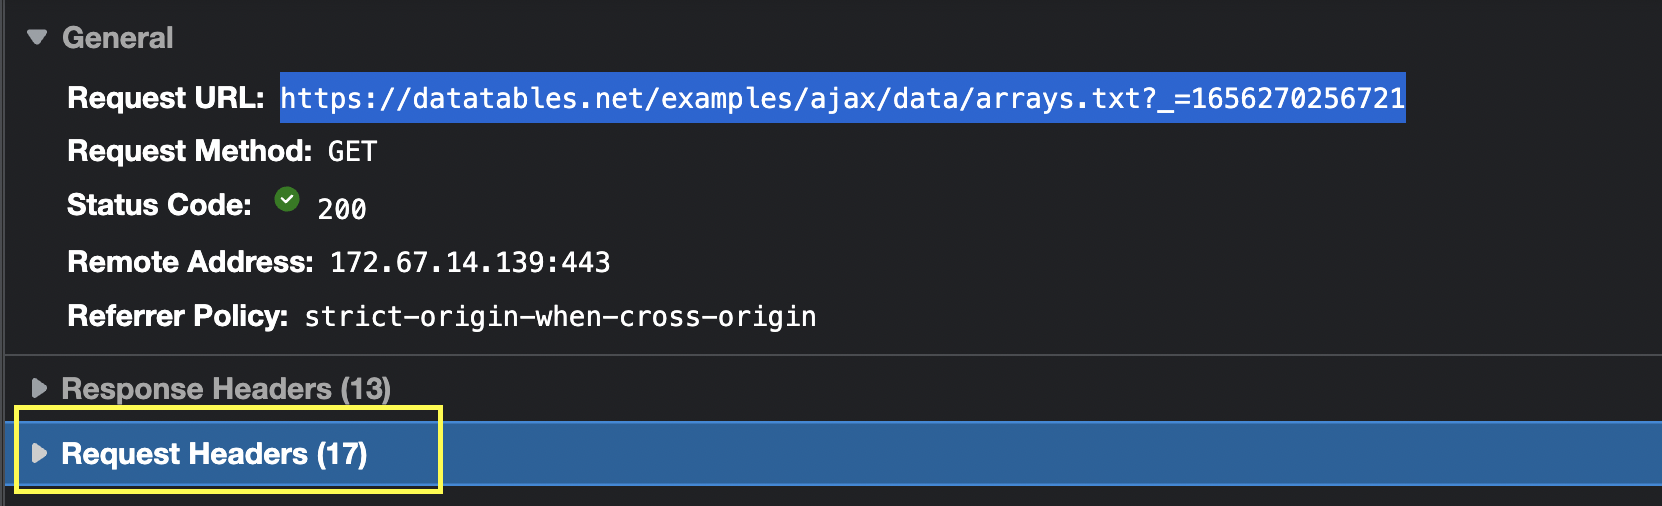Screen dimensions: 1662x506
Task: Select the remote address 172.67.14.139:443
Action: click(x=470, y=262)
